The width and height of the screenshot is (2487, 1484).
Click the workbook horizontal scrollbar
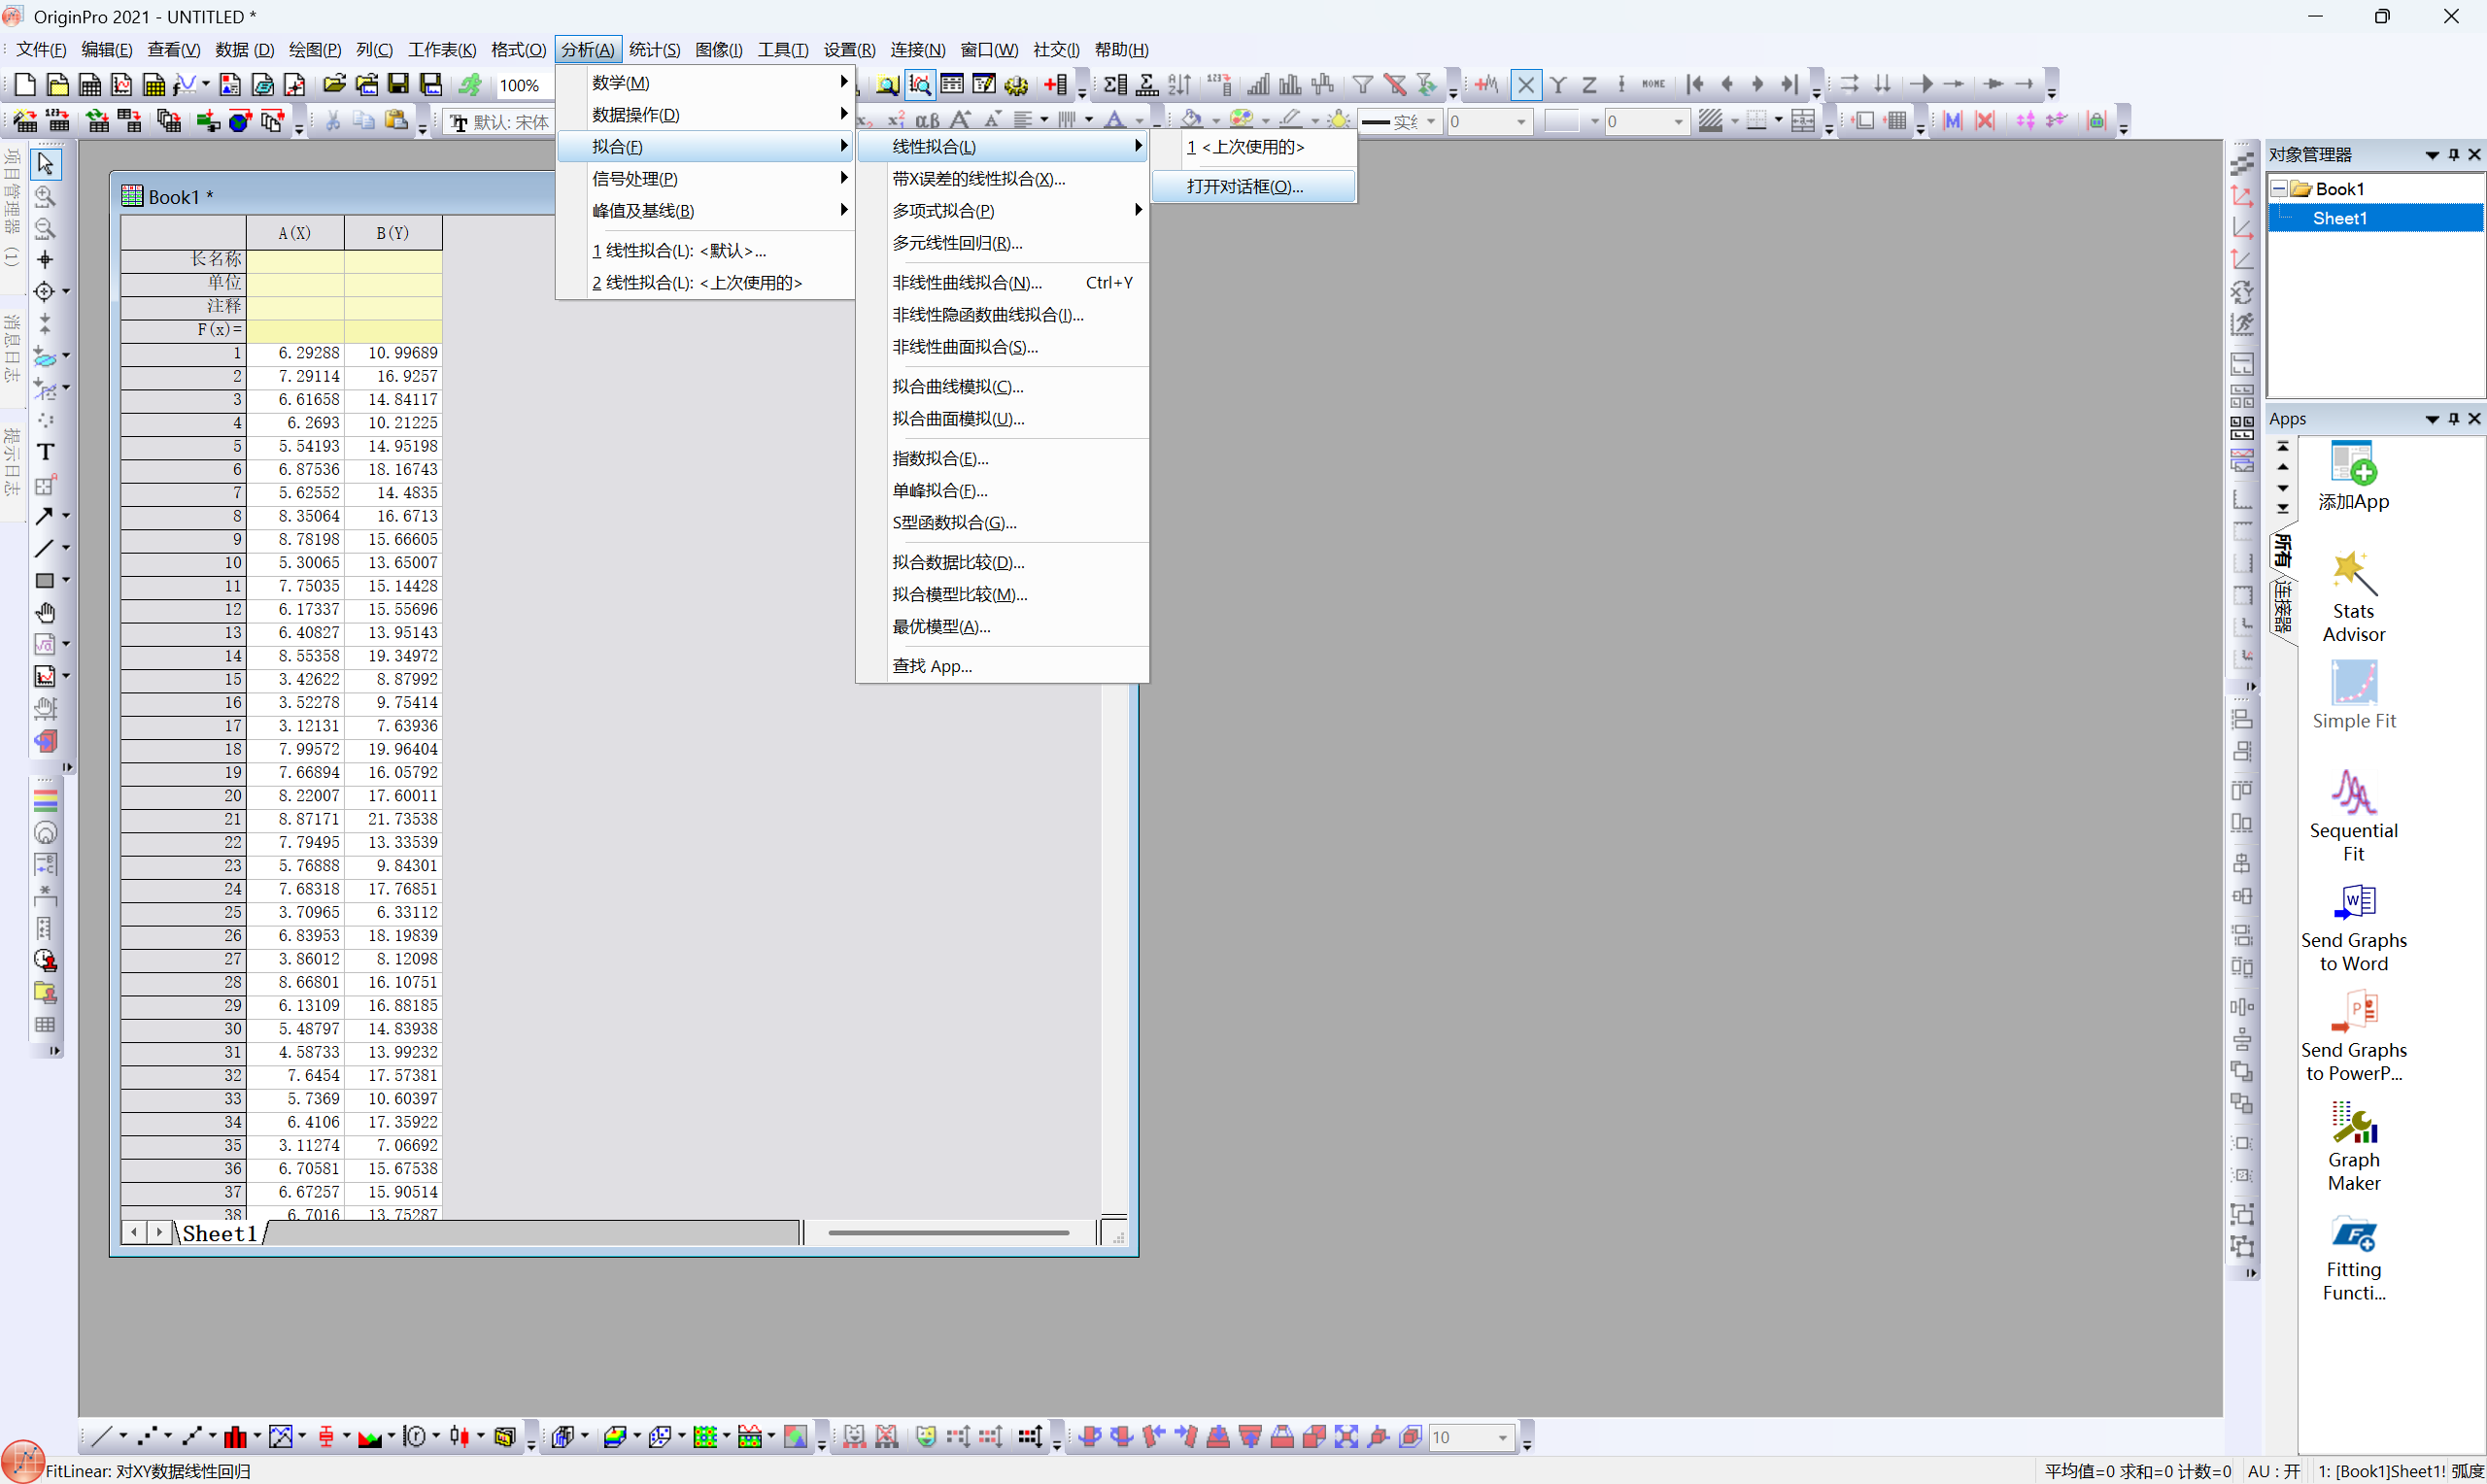(x=949, y=1234)
